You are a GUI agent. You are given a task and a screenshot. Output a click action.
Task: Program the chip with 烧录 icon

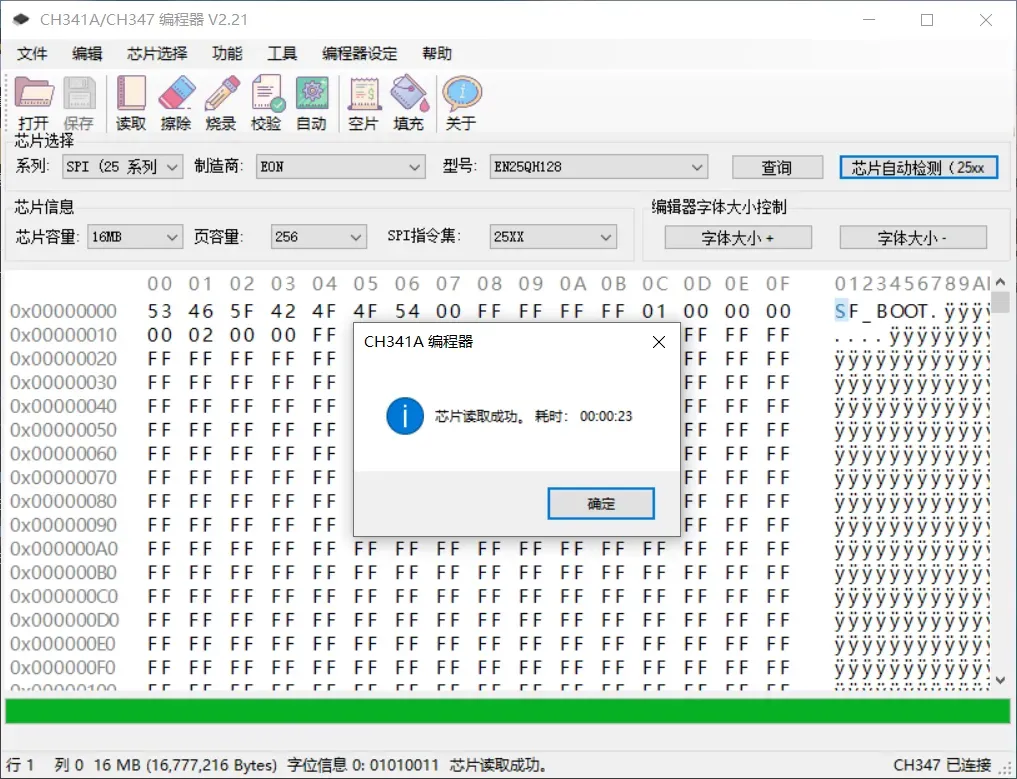[221, 103]
